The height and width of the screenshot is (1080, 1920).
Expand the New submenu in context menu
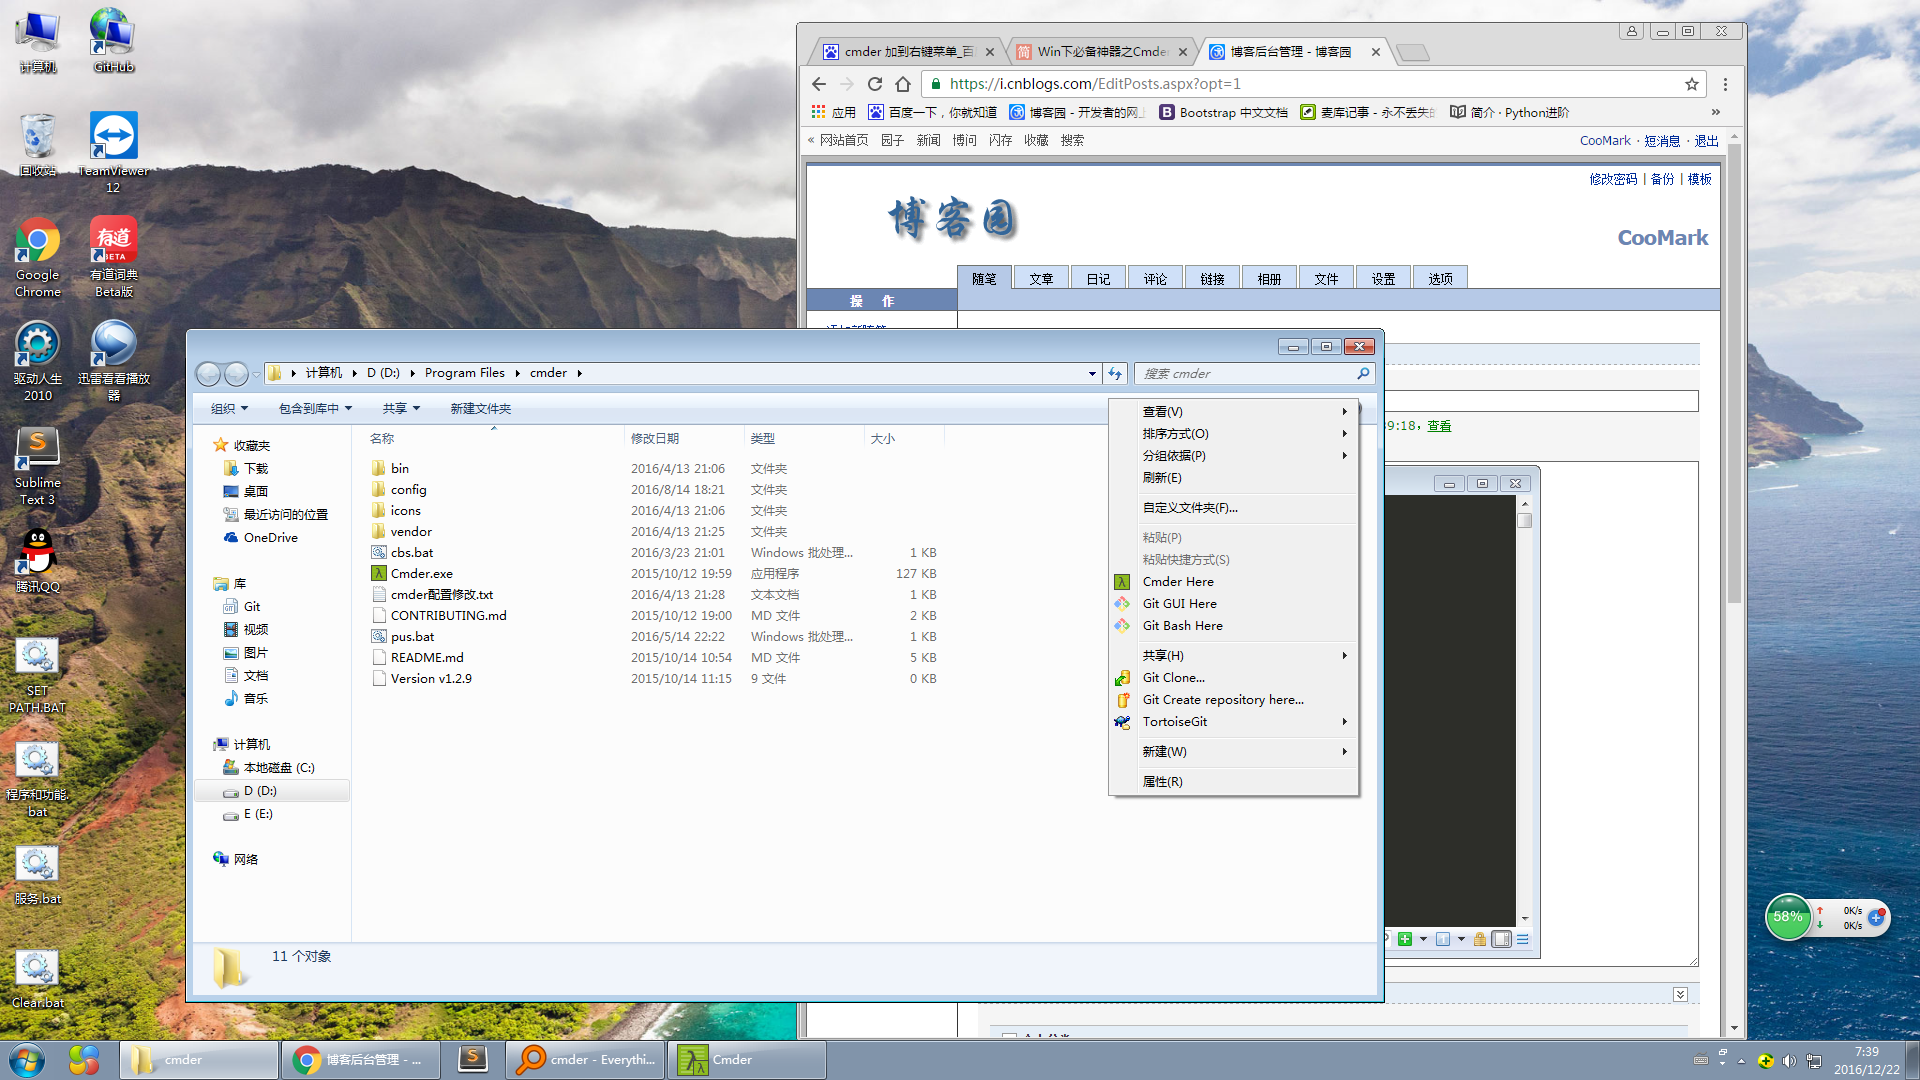[1233, 752]
